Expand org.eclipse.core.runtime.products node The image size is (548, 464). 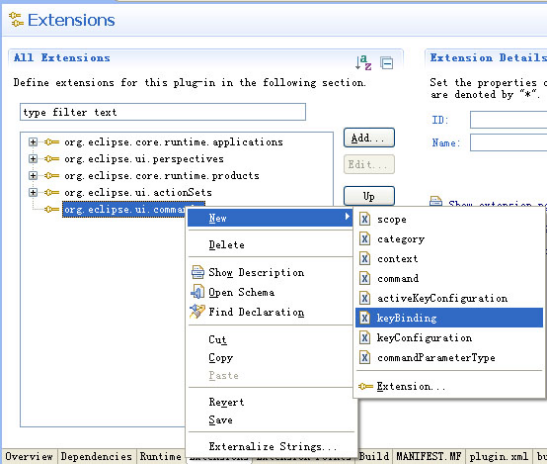(33, 175)
